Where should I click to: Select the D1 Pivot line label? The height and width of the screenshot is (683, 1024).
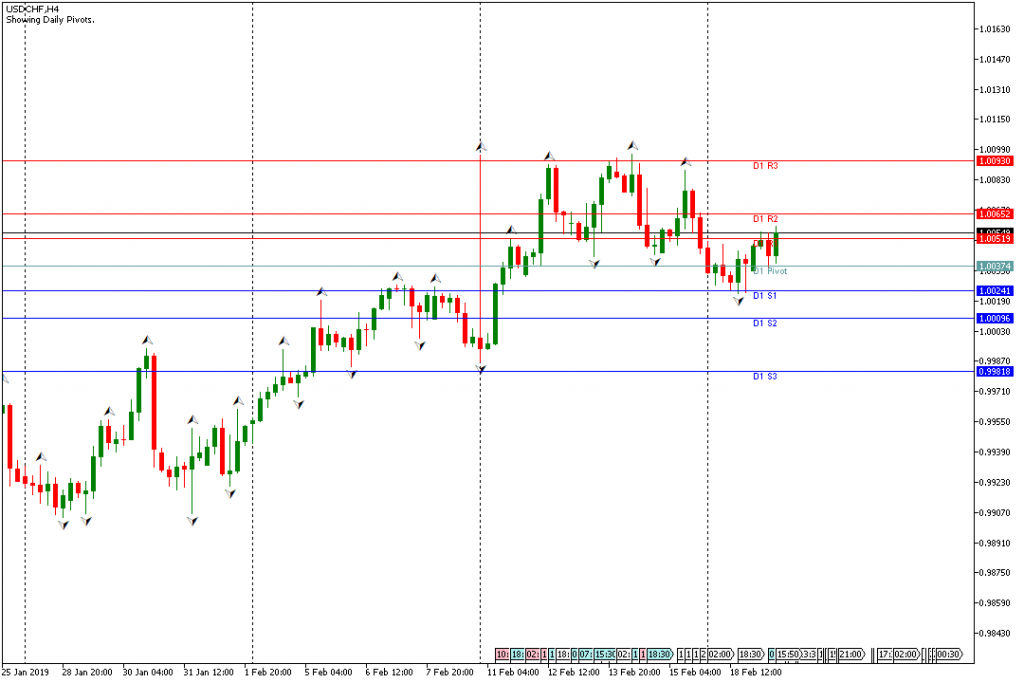(x=770, y=271)
